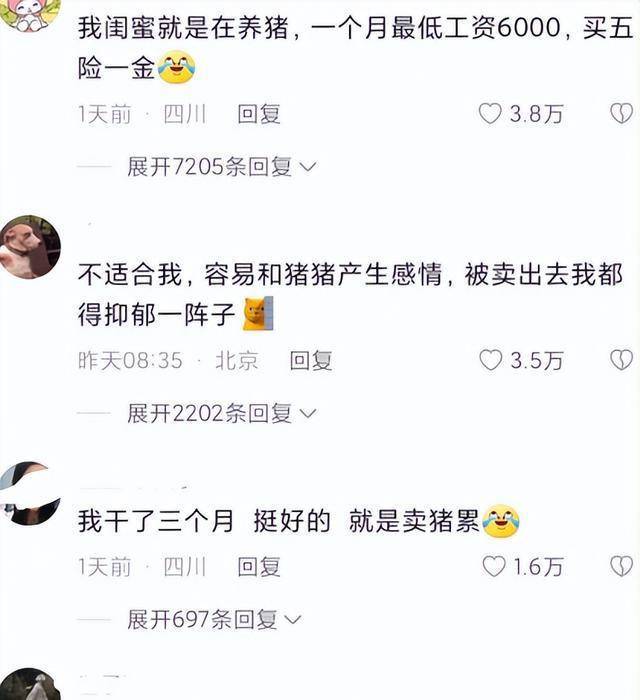Screen dimensions: 640x700
Task: Like the comment with 1.6万 likes
Action: pos(494,567)
